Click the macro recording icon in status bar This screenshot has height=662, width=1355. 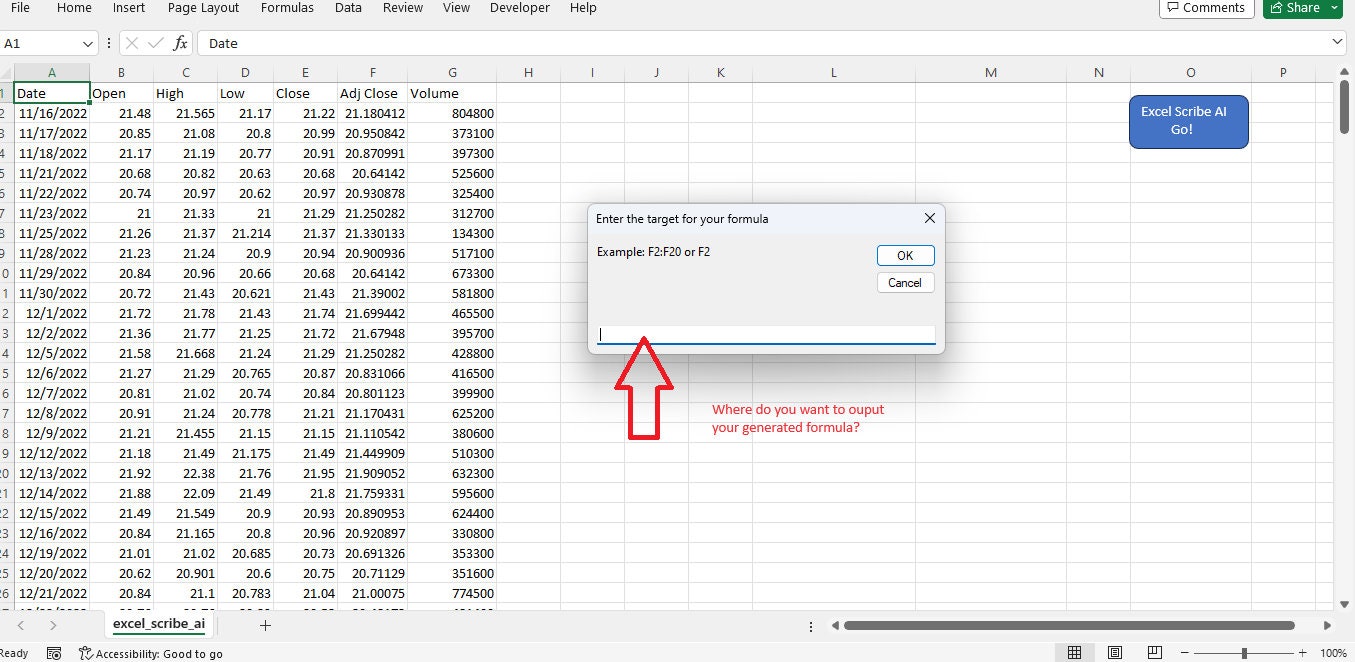53,653
